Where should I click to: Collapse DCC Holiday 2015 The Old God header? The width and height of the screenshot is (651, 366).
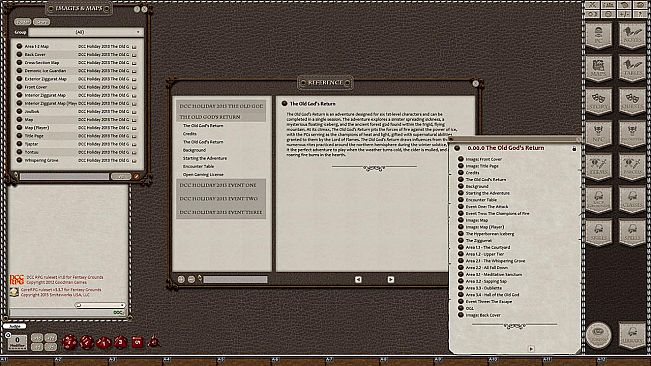[221, 106]
